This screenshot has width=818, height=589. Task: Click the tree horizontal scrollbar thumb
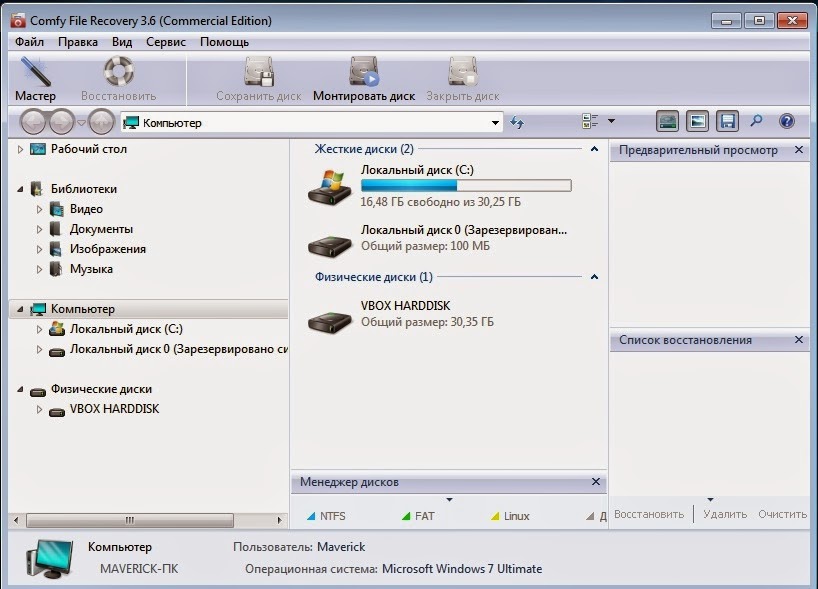(x=130, y=520)
